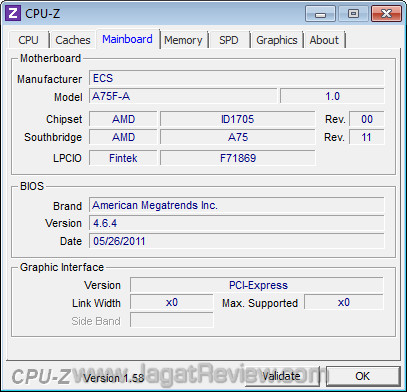
Task: Click the Version 1.58 label
Action: [x=114, y=378]
